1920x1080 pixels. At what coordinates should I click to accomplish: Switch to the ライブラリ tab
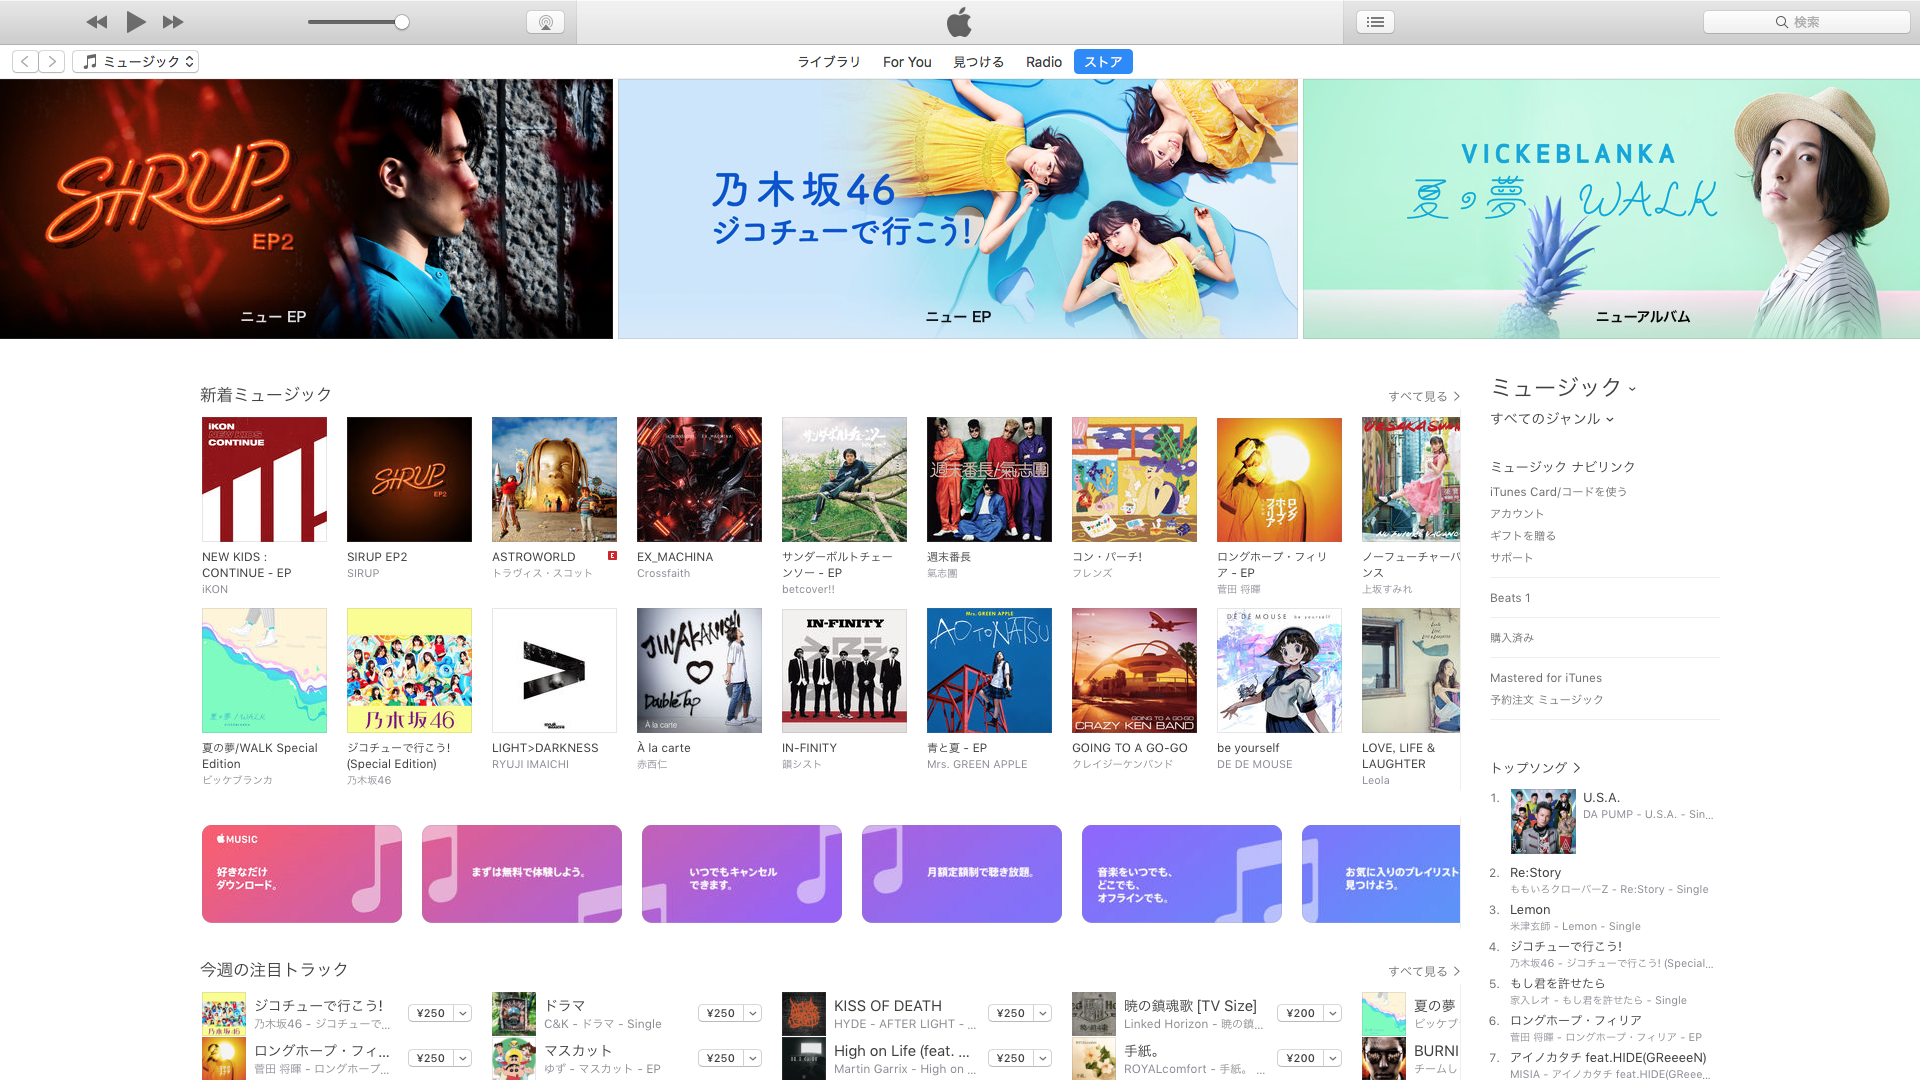point(828,62)
